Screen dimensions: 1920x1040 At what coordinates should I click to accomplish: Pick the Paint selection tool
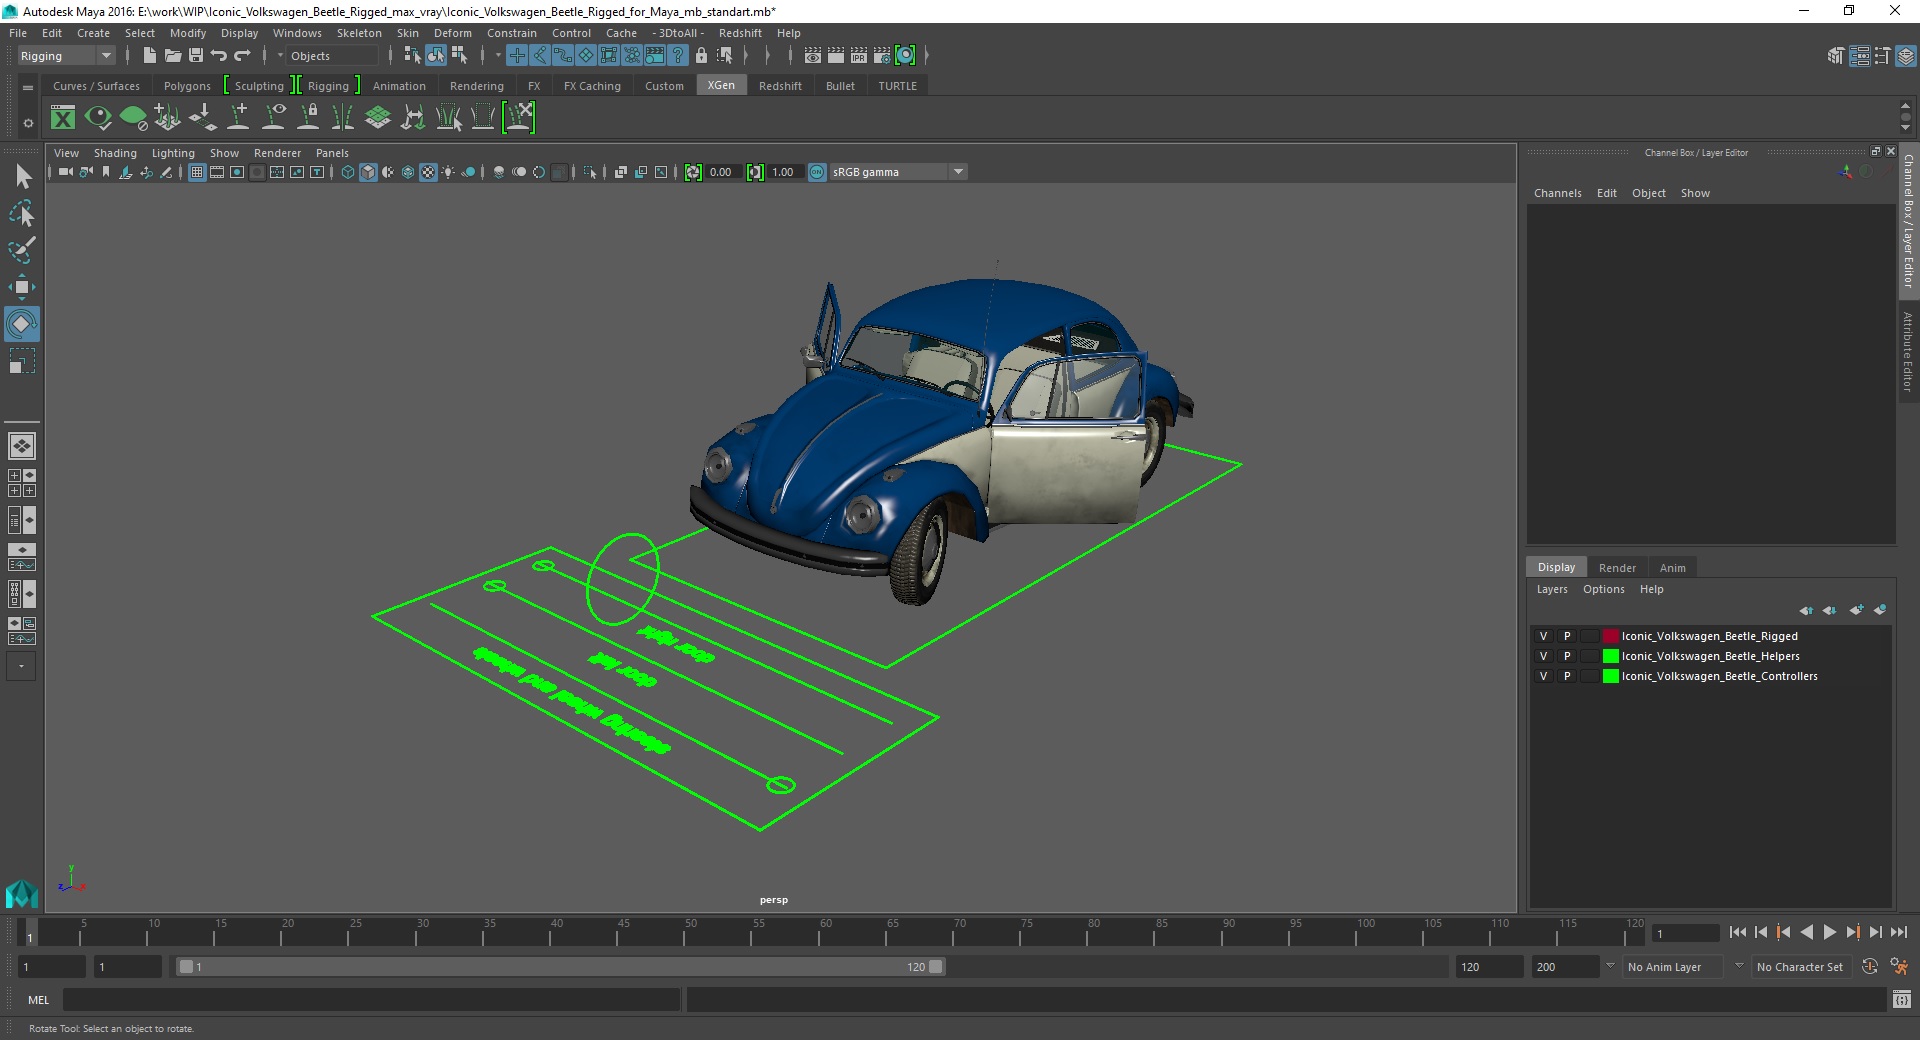click(x=22, y=250)
